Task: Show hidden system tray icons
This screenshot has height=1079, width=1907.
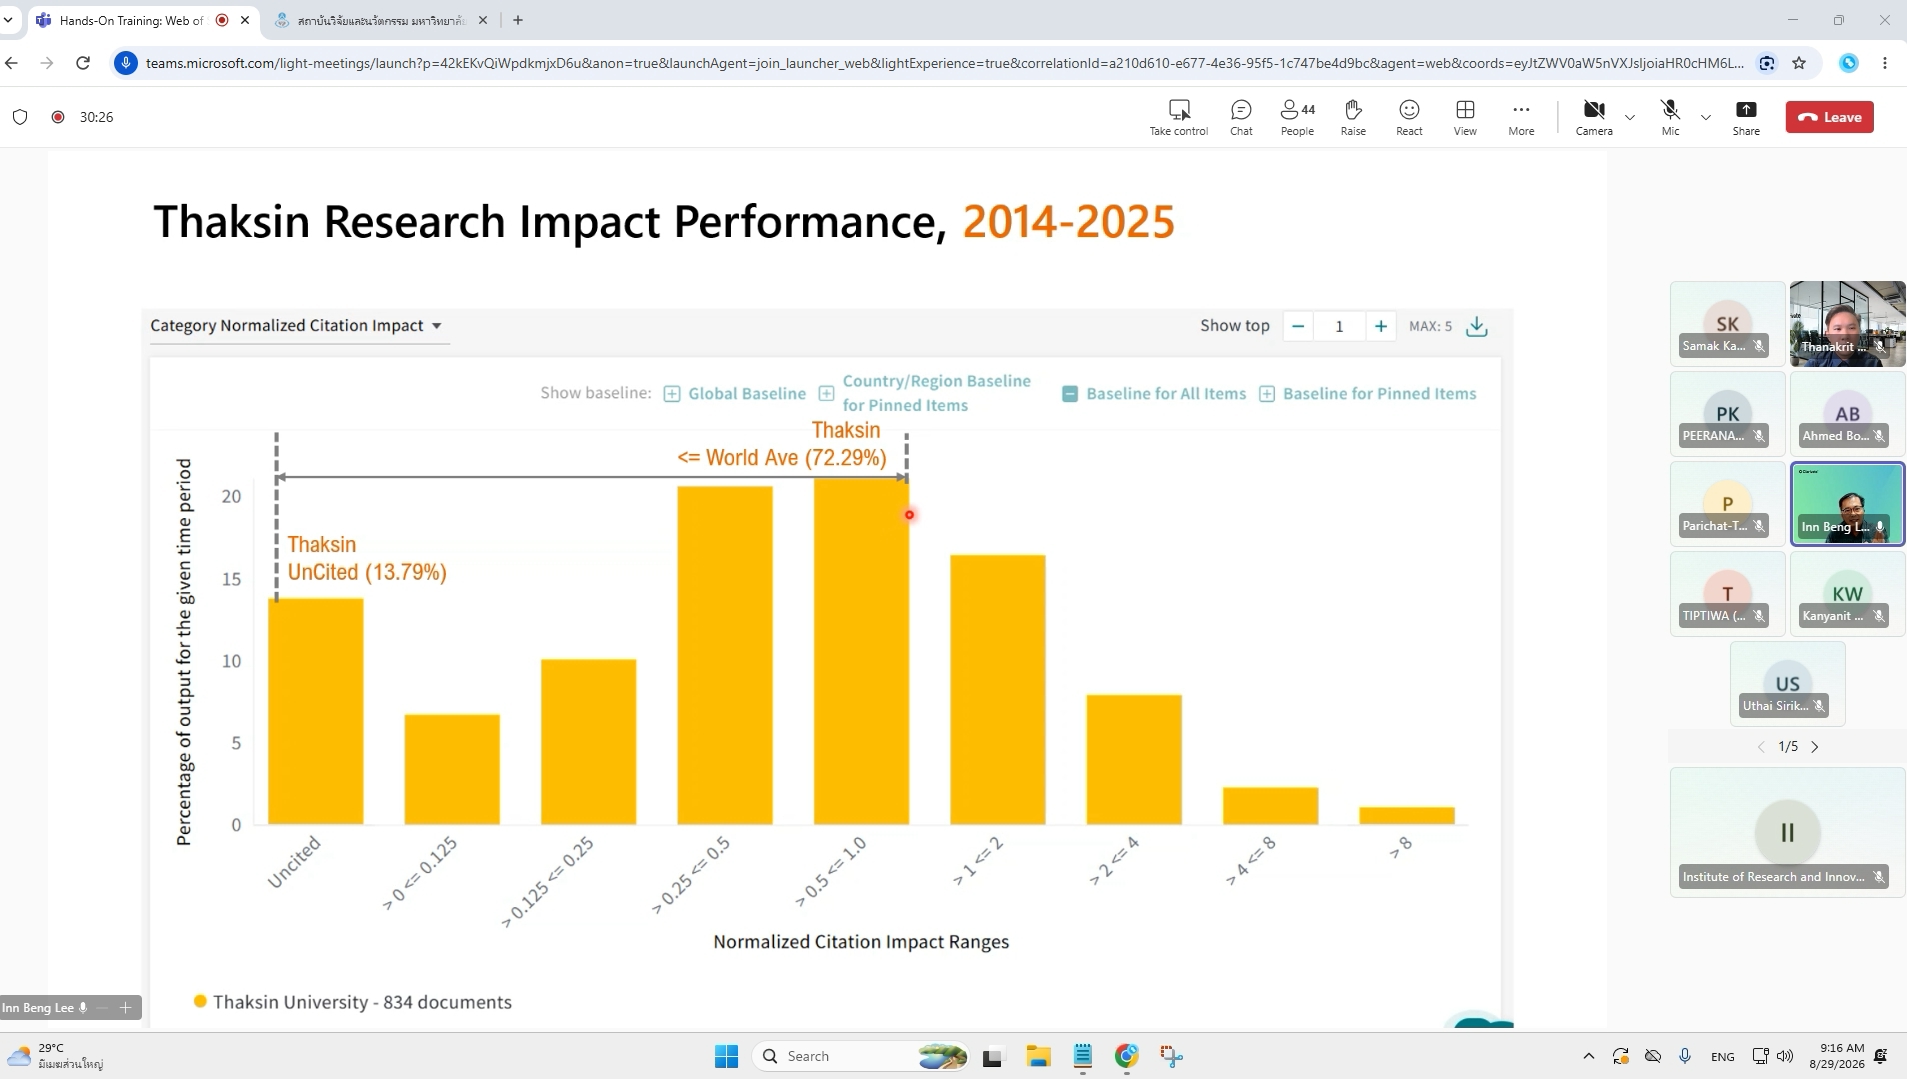Action: point(1588,1056)
